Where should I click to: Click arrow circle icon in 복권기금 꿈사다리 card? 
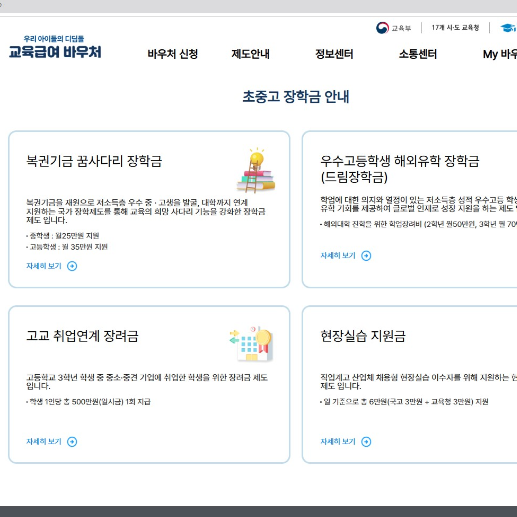tap(72, 266)
